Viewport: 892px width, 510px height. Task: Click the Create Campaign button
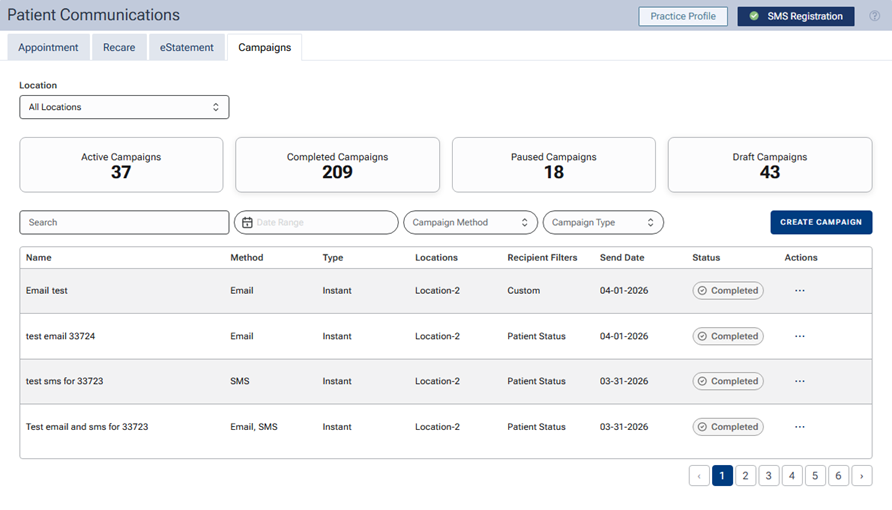click(821, 222)
